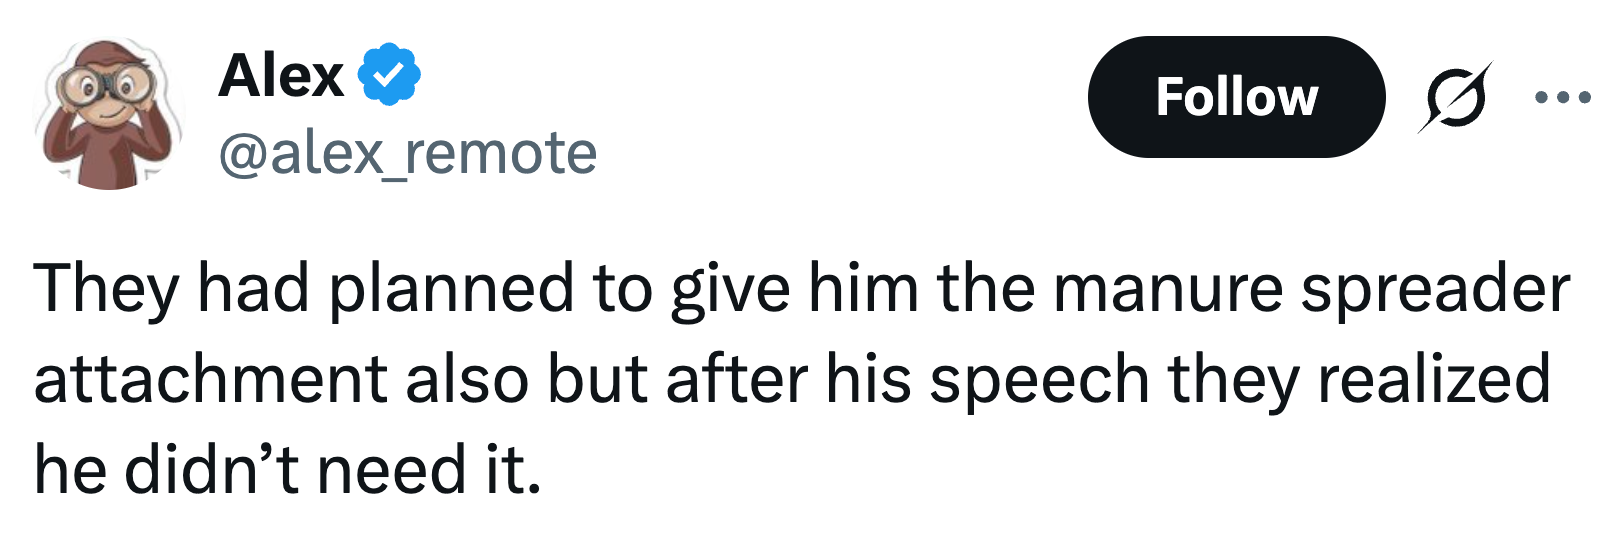1620x544 pixels.
Task: Click the last tweet line "he didn't need it."
Action: pos(287,470)
